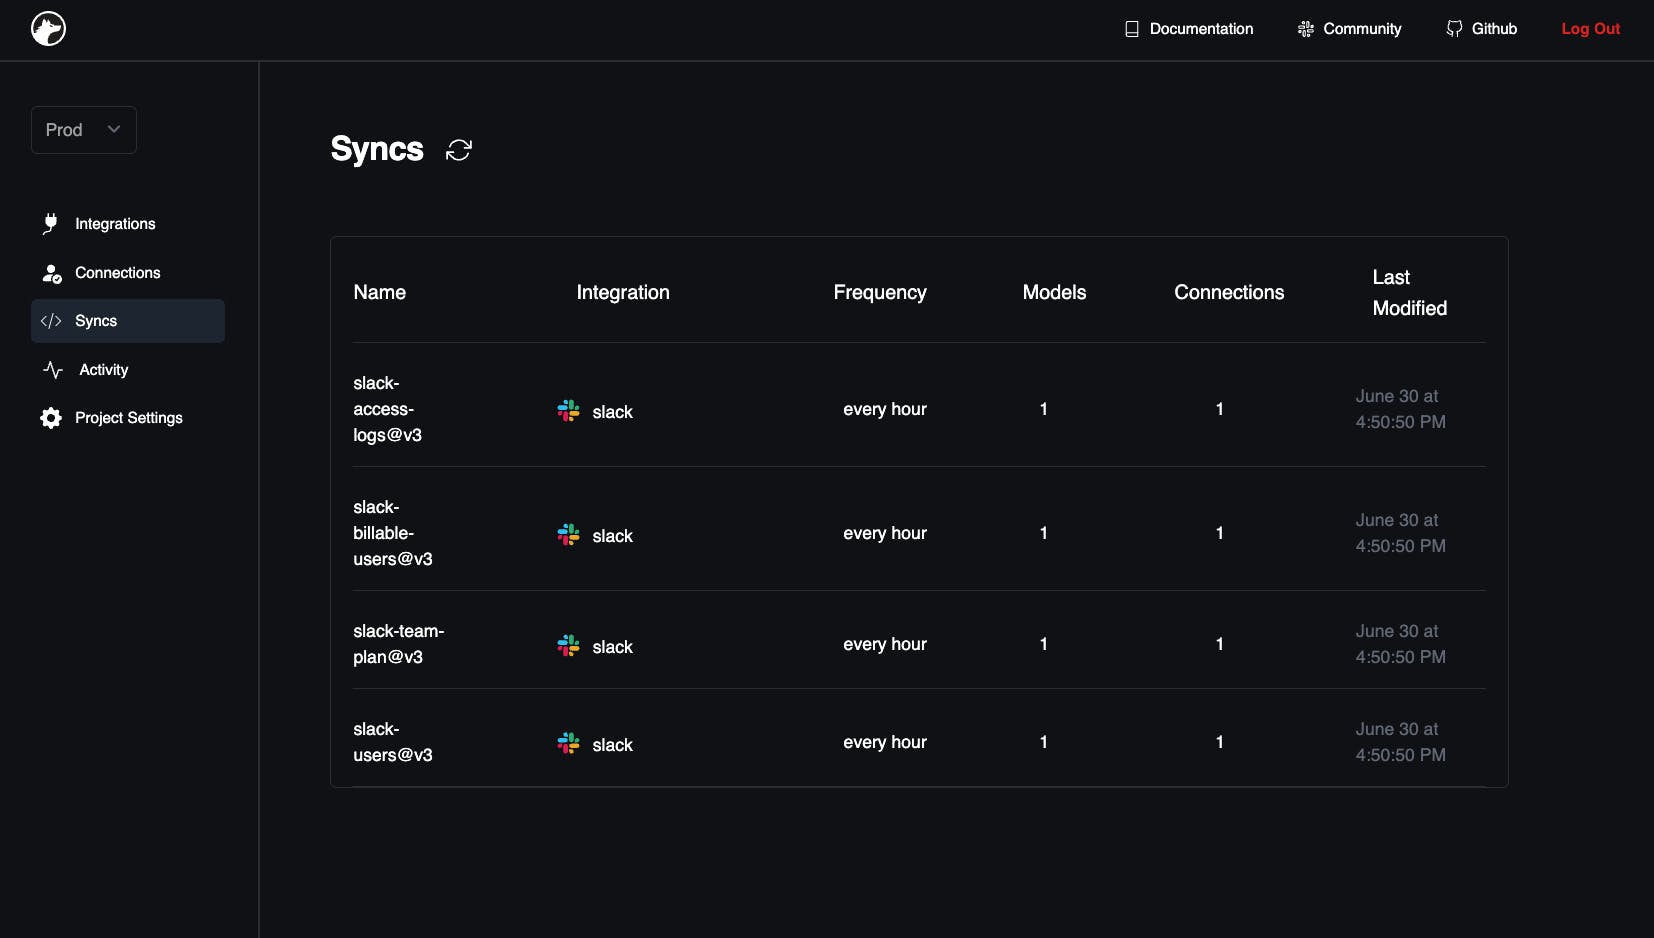This screenshot has height=938, width=1654.
Task: Click the Last Modified column header
Action: pos(1410,292)
